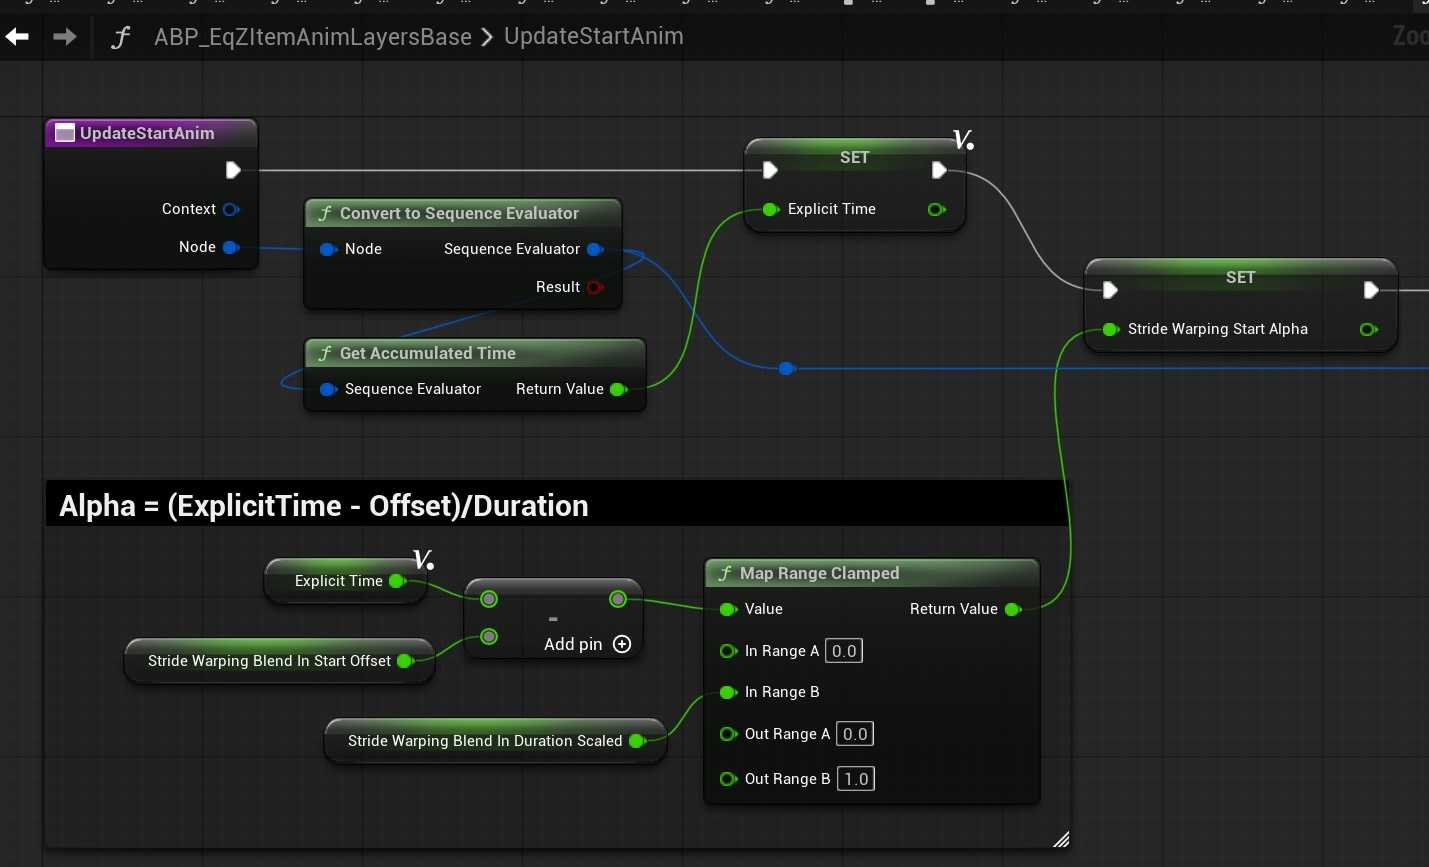Select the Stride Warping Blend In Duration Scaled node
Image resolution: width=1429 pixels, height=867 pixels.
click(484, 741)
